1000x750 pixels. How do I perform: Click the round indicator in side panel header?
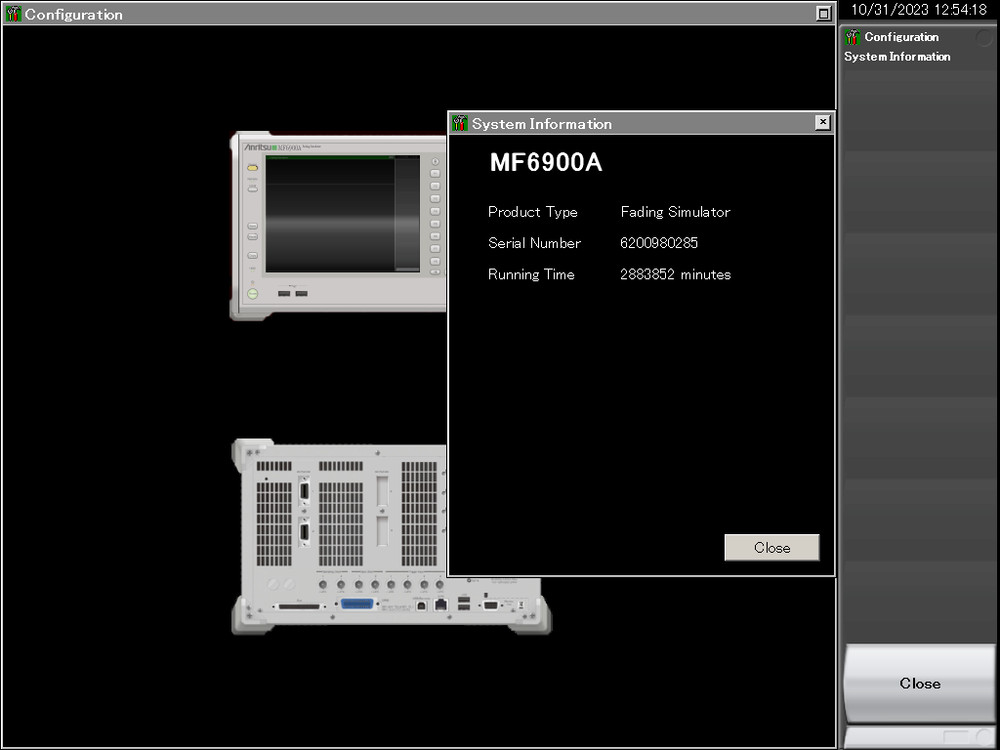pyautogui.click(x=984, y=38)
